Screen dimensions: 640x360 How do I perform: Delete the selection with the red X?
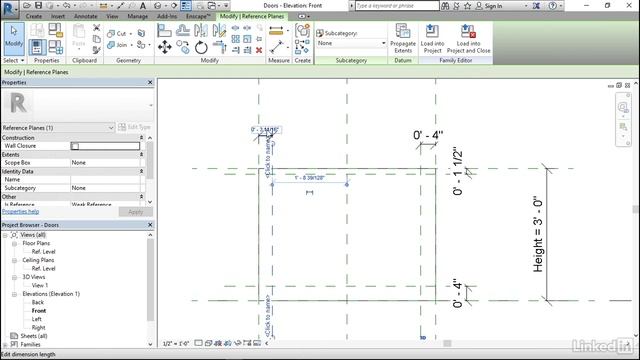[x=259, y=50]
